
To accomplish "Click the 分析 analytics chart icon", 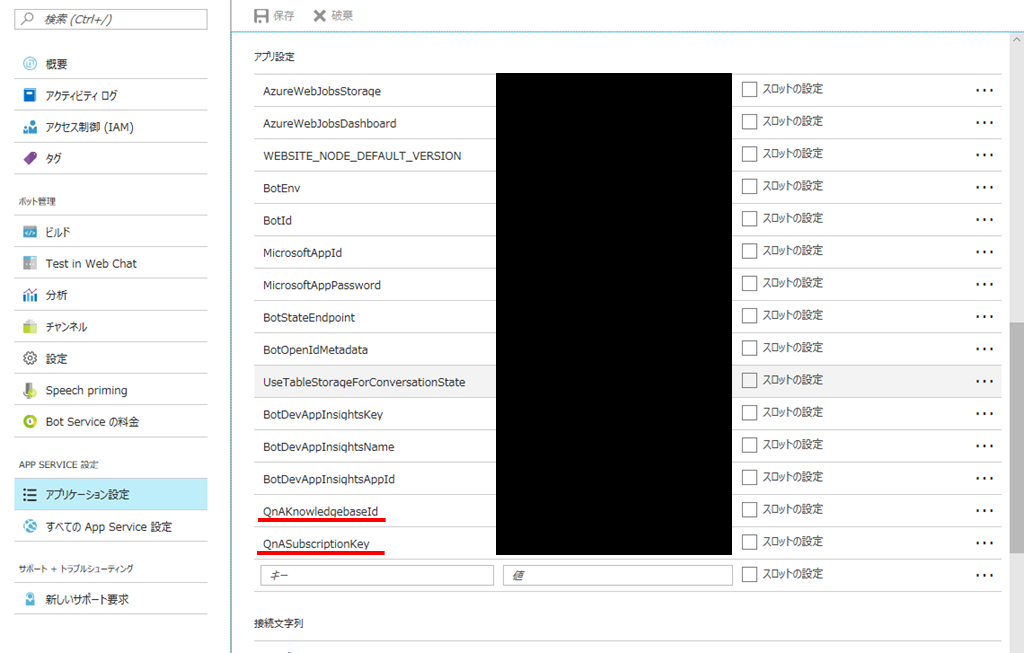I will (x=30, y=295).
